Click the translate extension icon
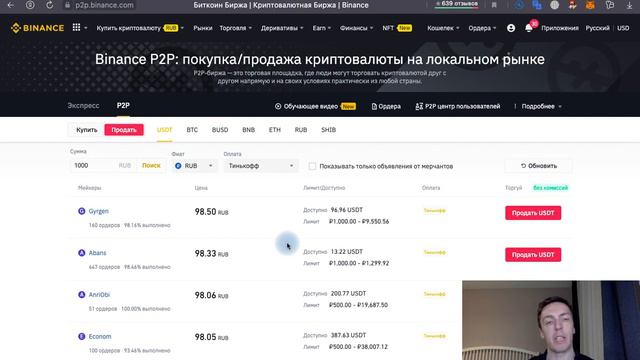 click(537, 5)
